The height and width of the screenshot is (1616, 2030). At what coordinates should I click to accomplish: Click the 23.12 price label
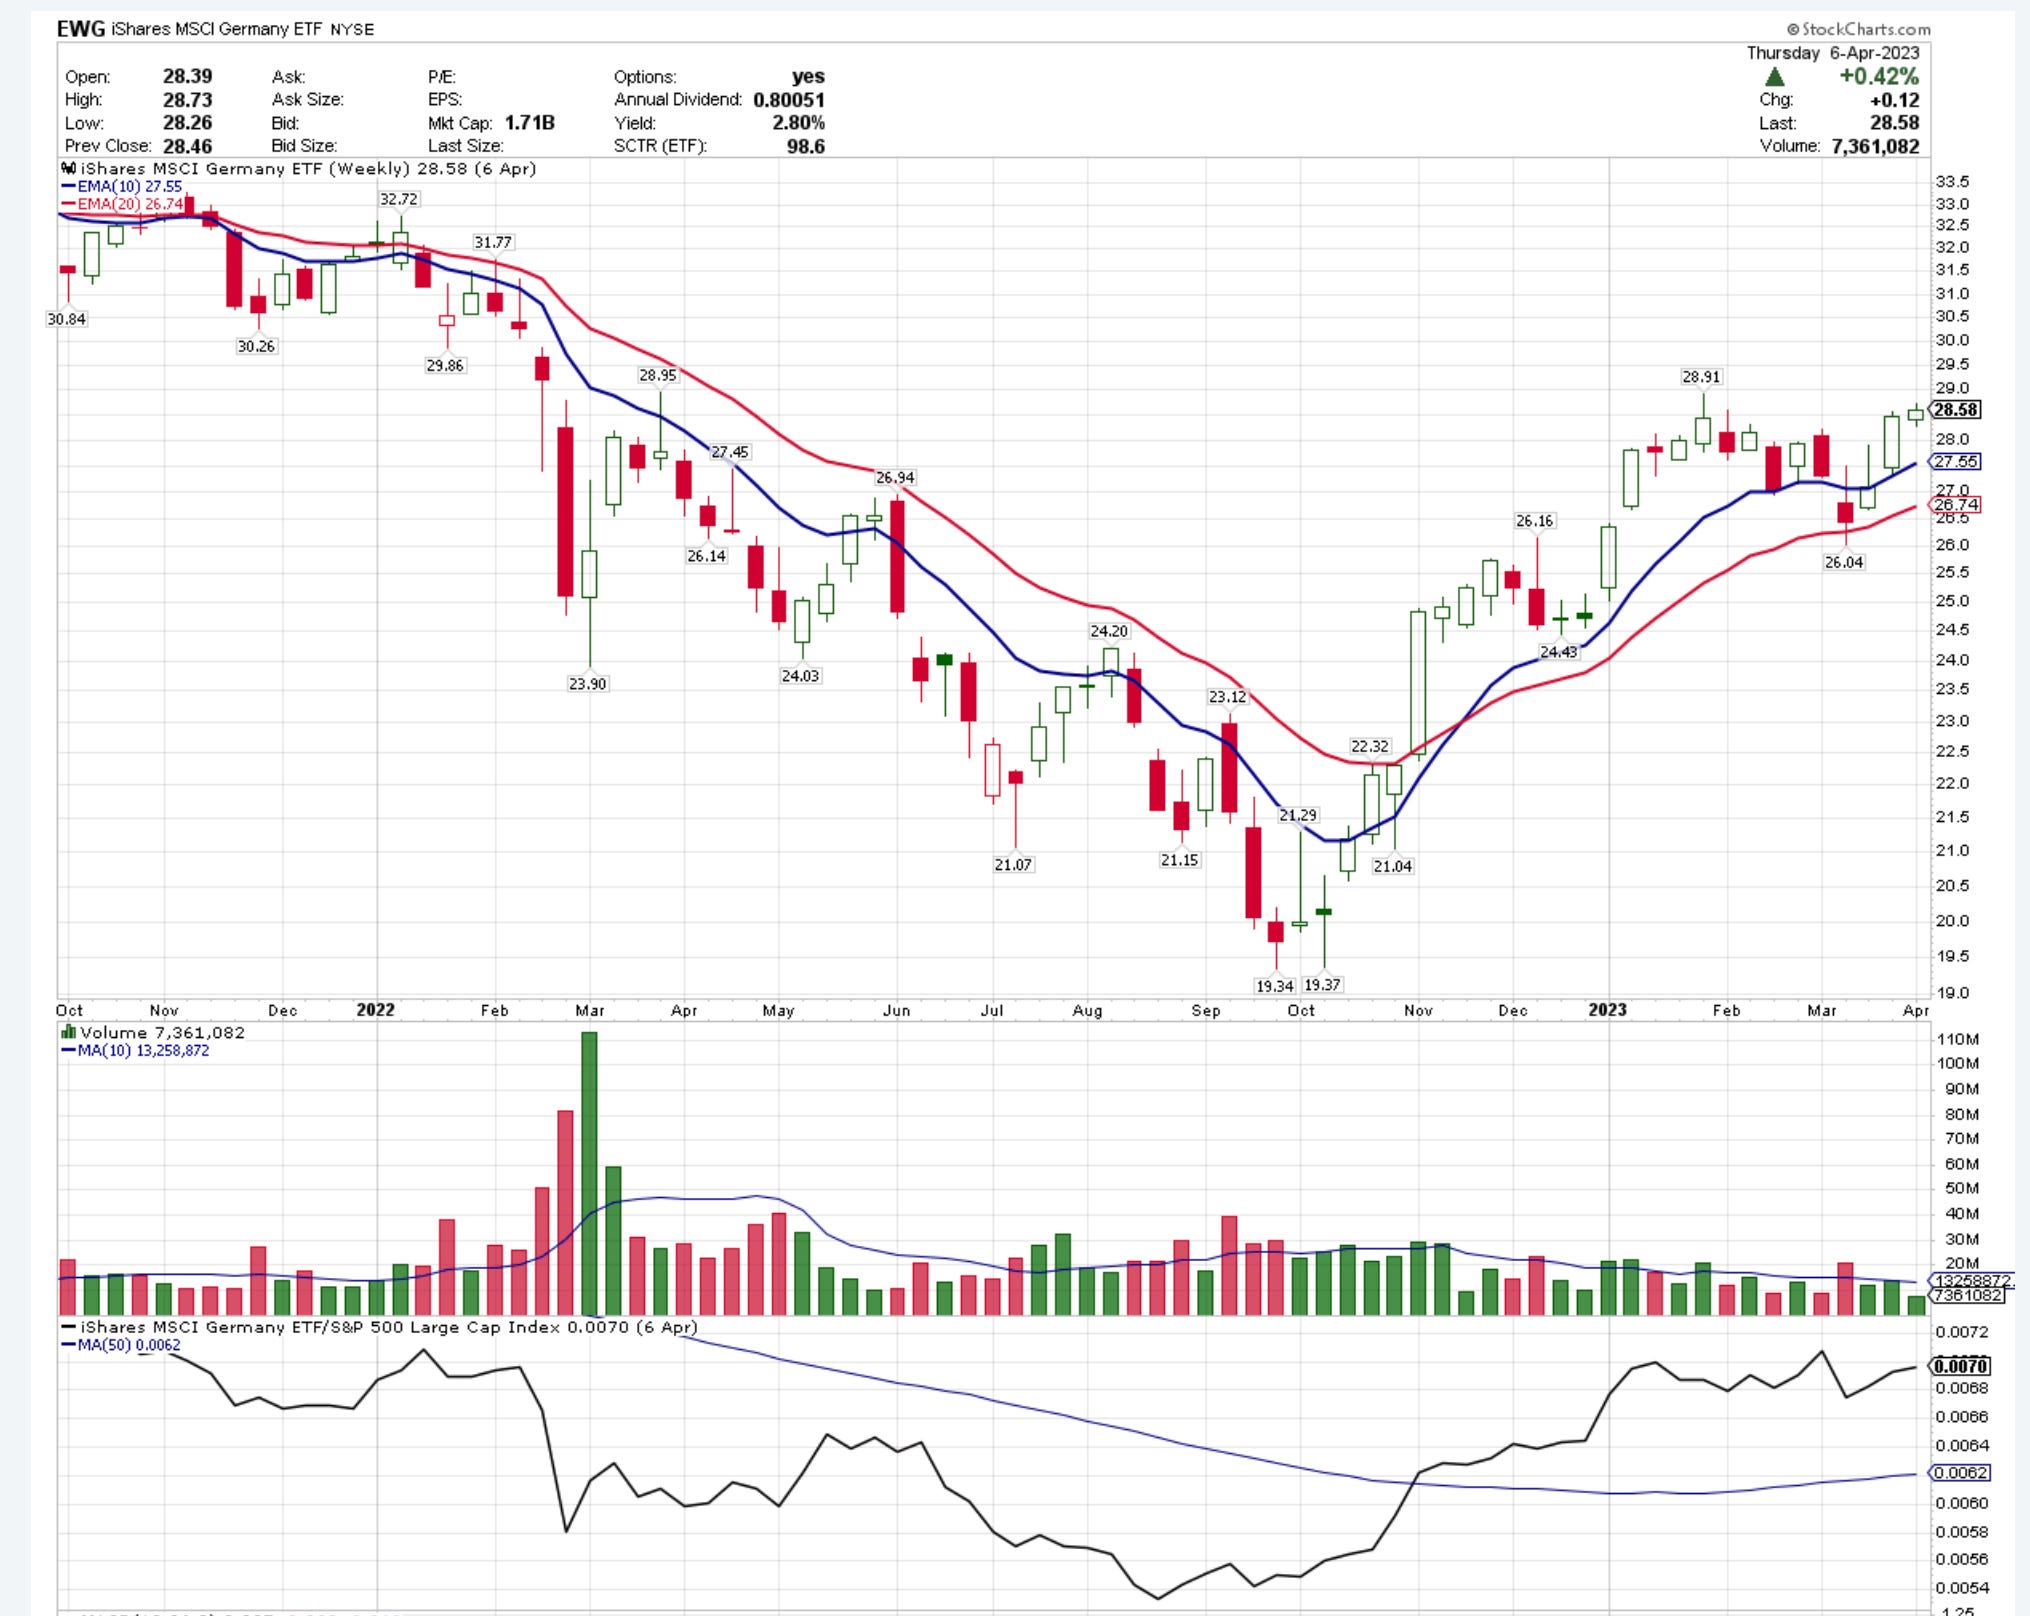pyautogui.click(x=1227, y=697)
